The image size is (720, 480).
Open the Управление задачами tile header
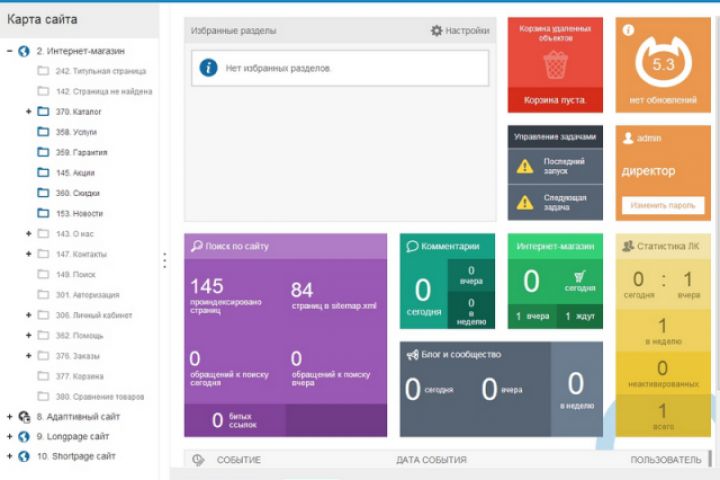pos(555,137)
